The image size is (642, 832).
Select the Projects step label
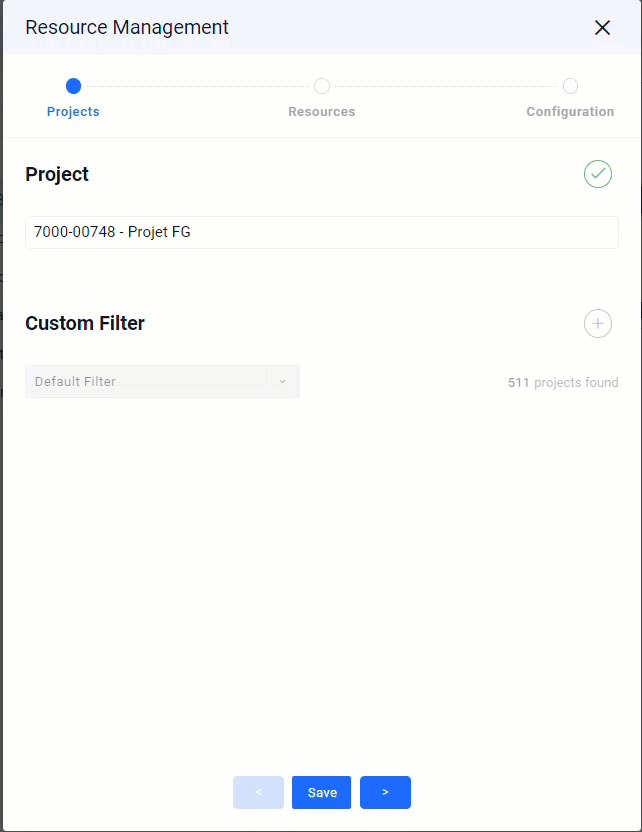pyautogui.click(x=73, y=111)
